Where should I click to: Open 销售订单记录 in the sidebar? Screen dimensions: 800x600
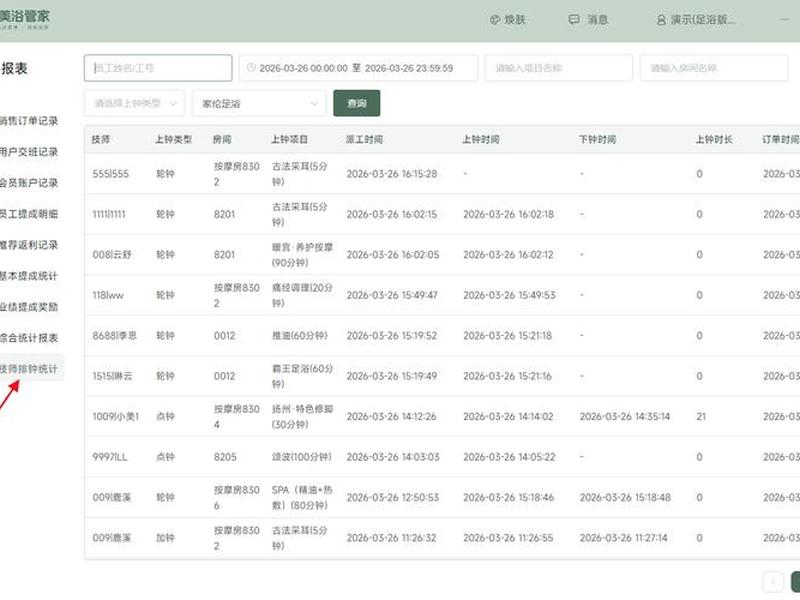tap(29, 121)
